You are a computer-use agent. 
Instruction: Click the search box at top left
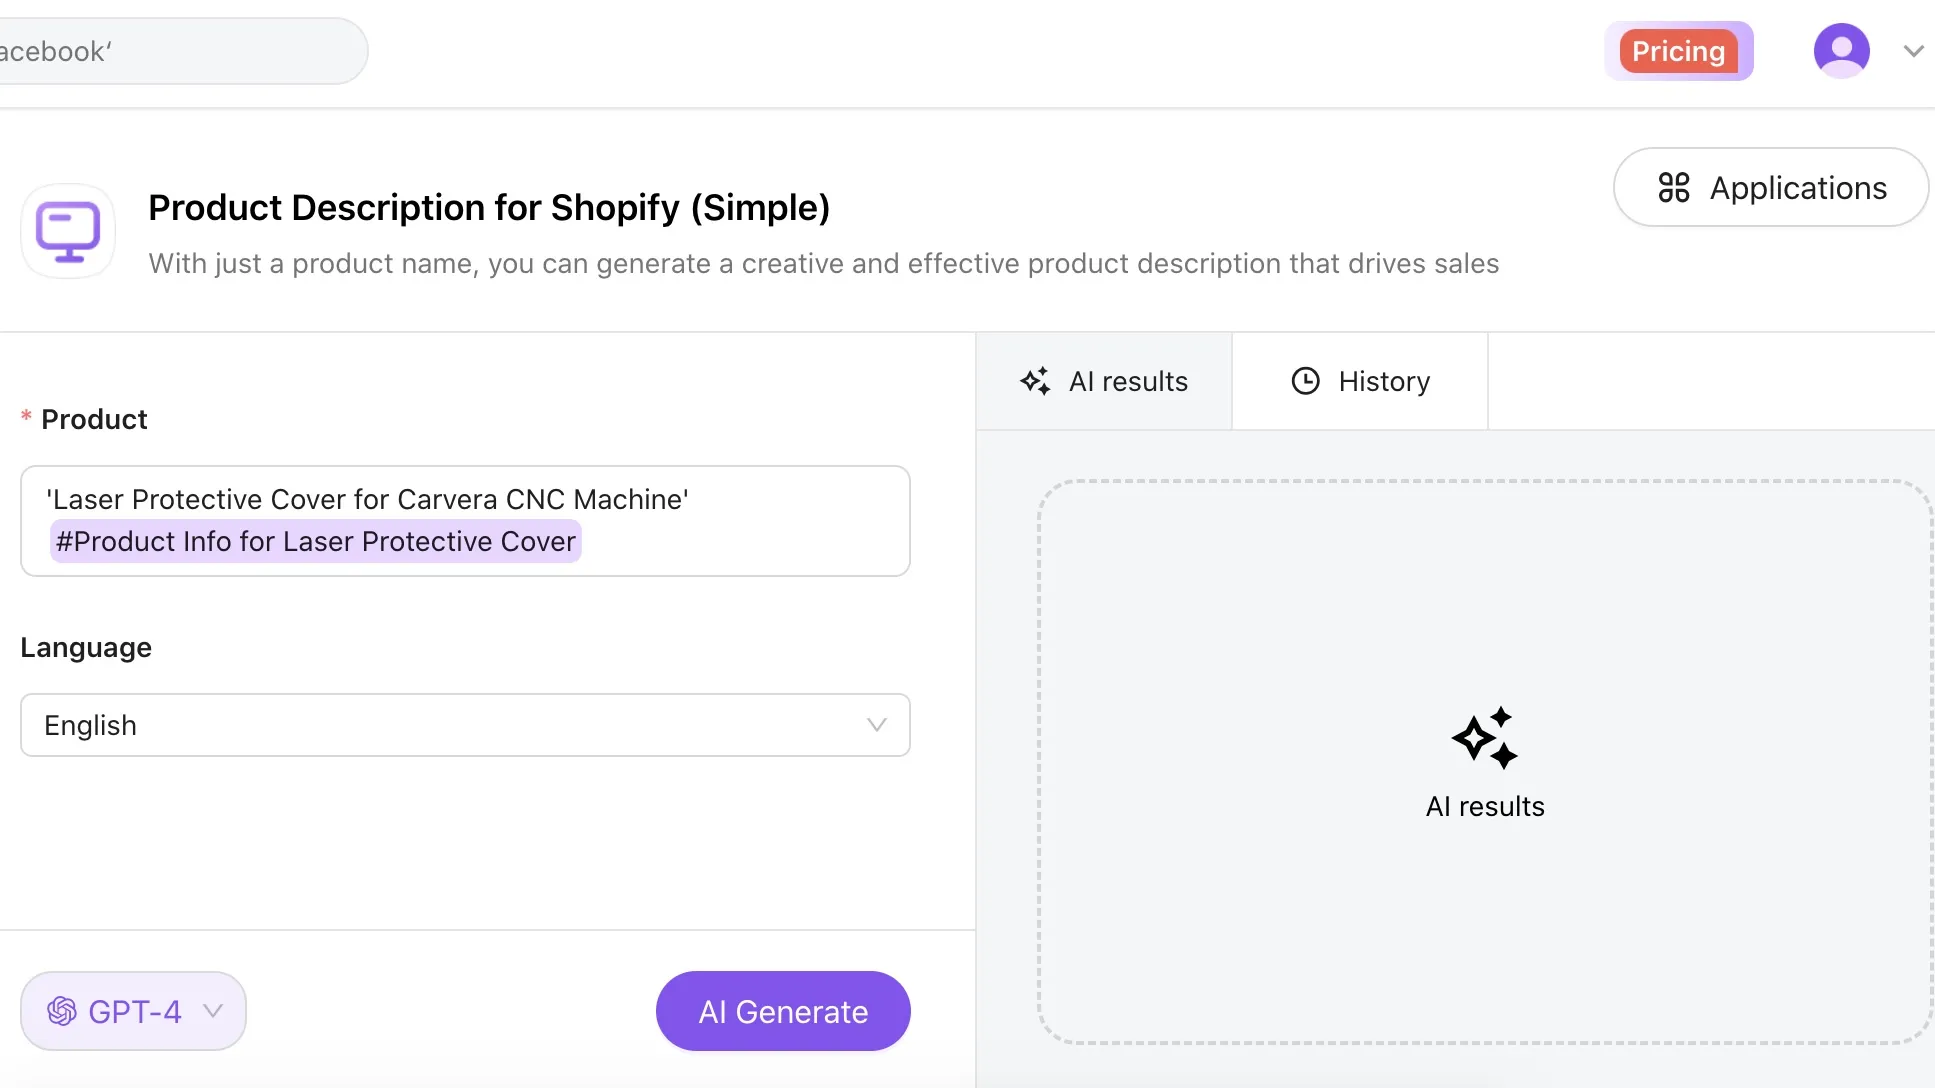180,51
